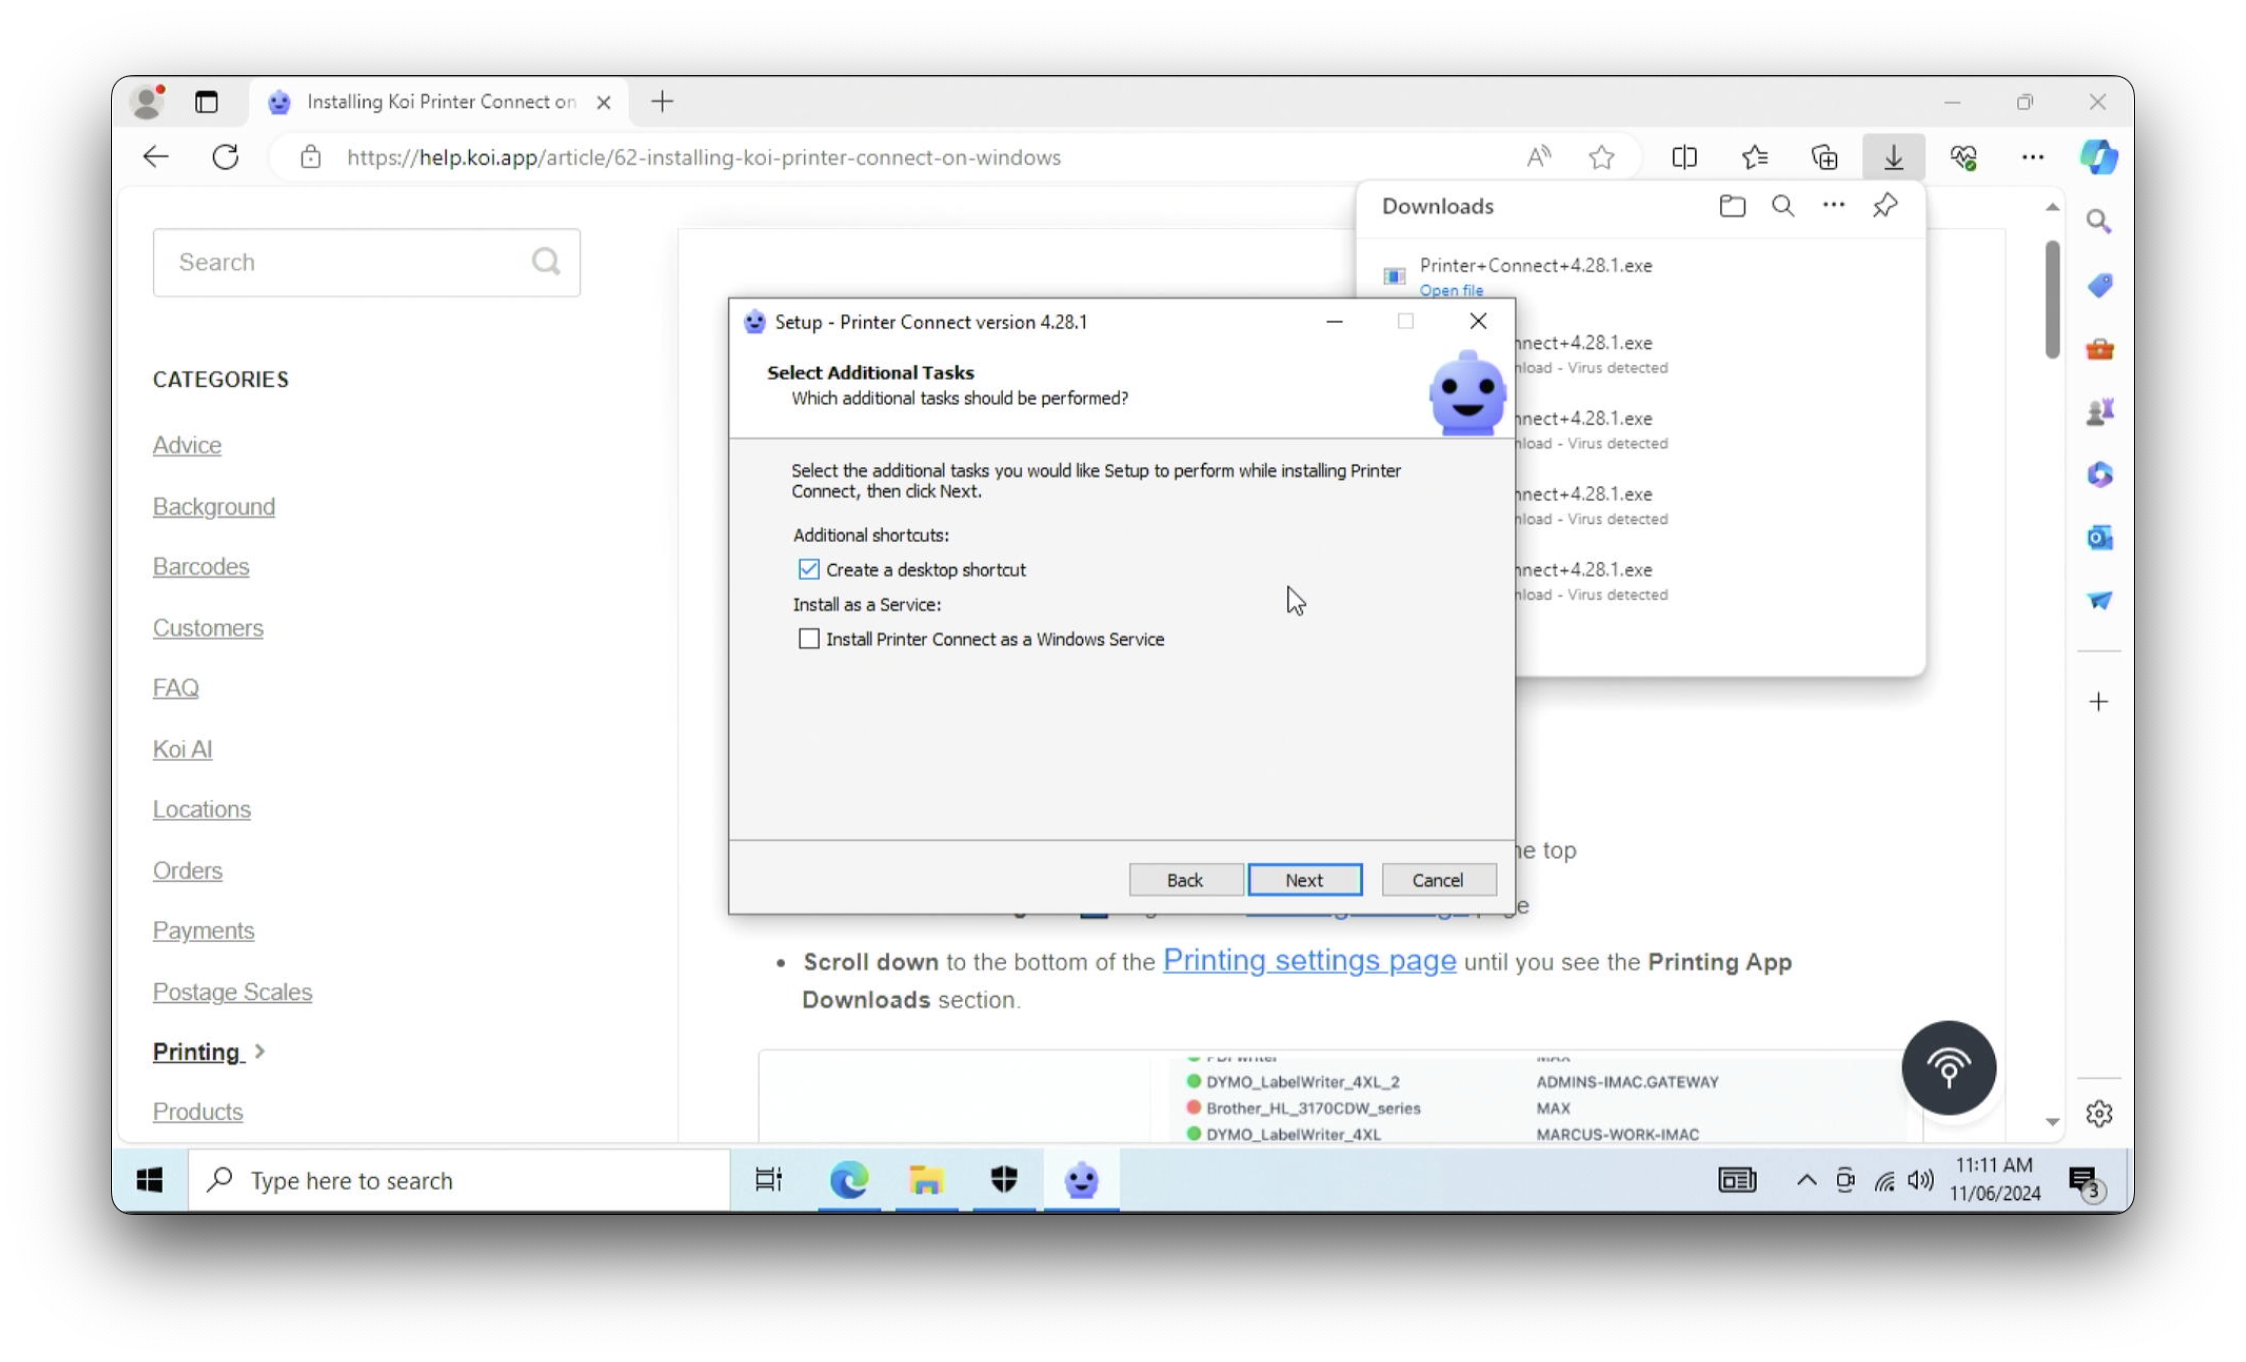The image size is (2246, 1362).
Task: Open Windows Security shield in taskbar
Action: coord(1004,1180)
